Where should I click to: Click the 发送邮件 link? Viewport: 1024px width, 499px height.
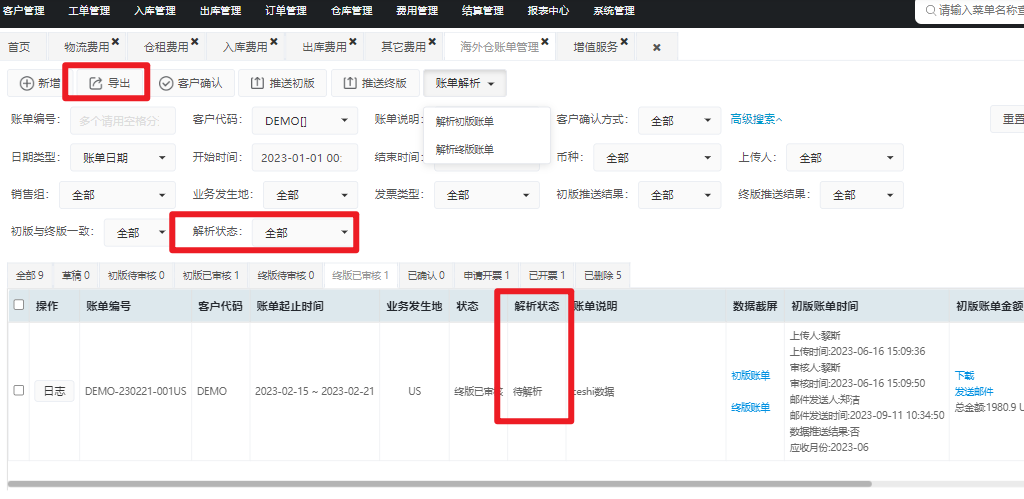pyautogui.click(x=974, y=391)
